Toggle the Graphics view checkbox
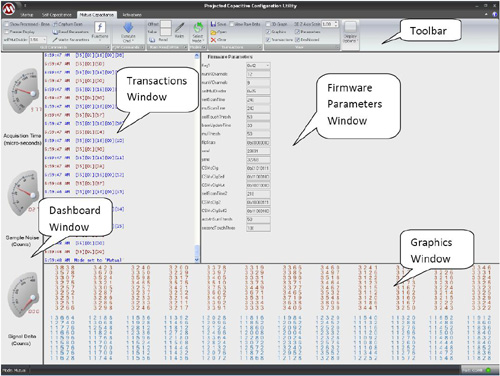 [268, 32]
